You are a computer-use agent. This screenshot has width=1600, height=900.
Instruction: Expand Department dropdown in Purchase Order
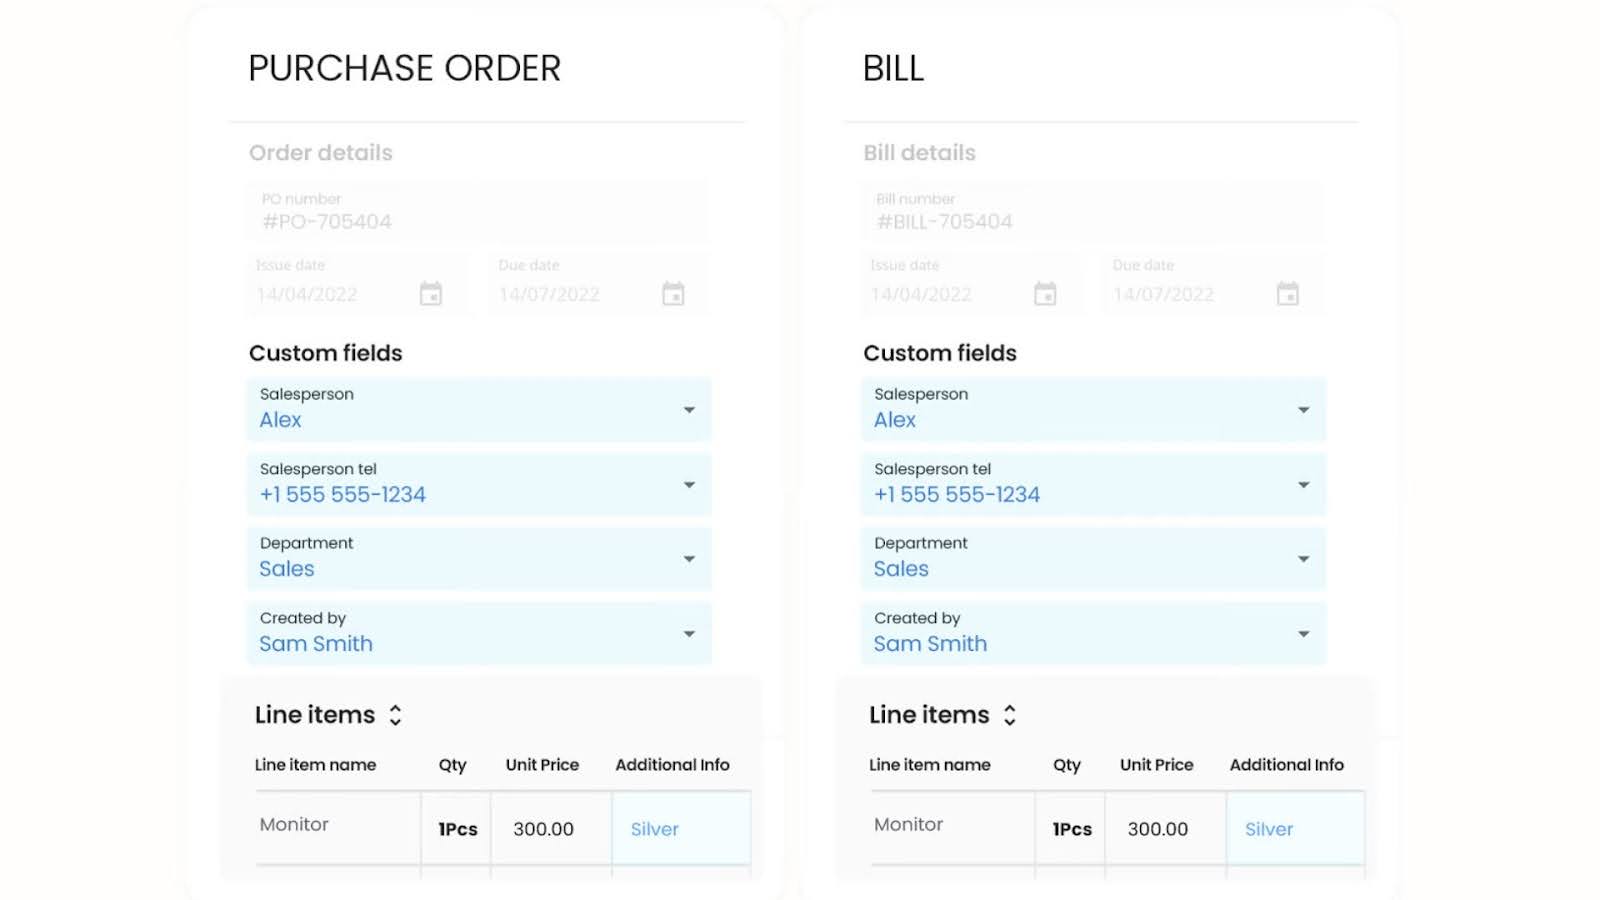[x=689, y=559]
